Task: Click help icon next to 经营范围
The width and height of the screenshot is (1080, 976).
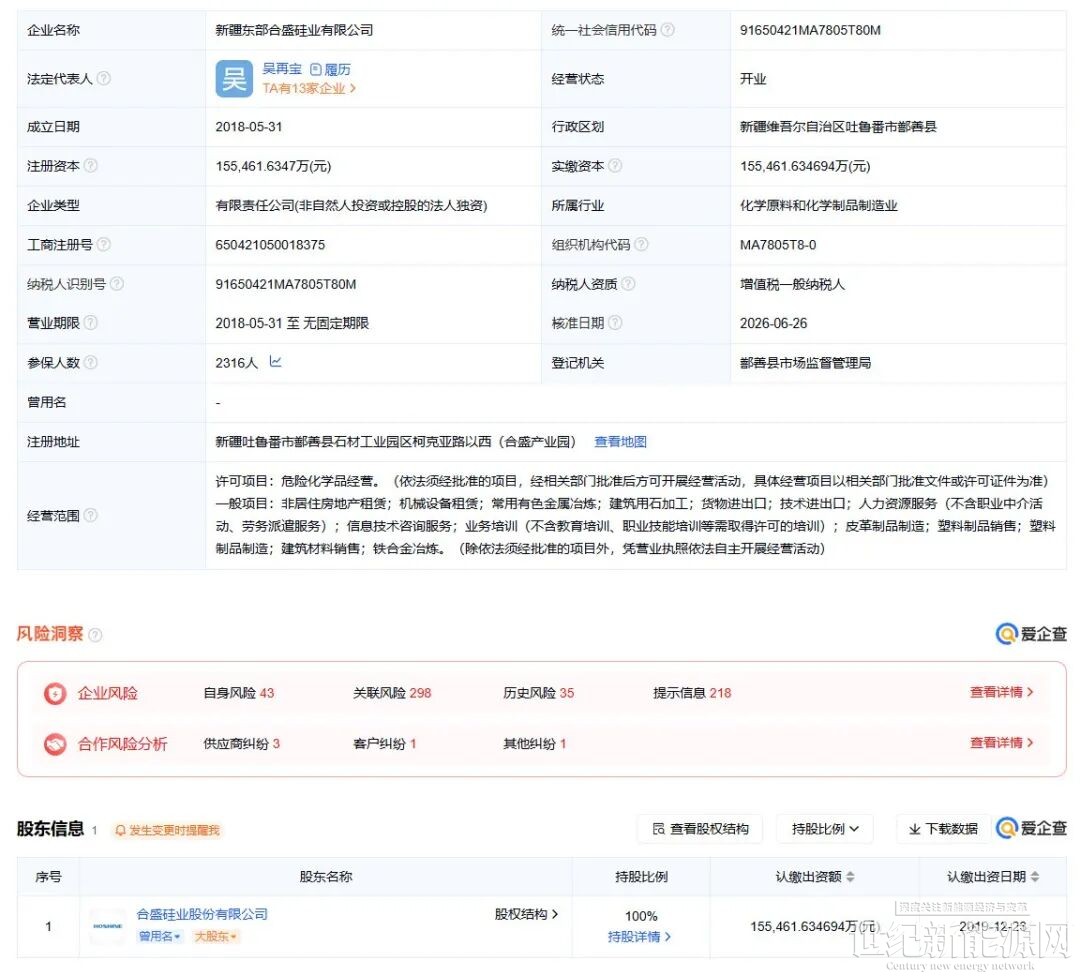Action: click(90, 515)
